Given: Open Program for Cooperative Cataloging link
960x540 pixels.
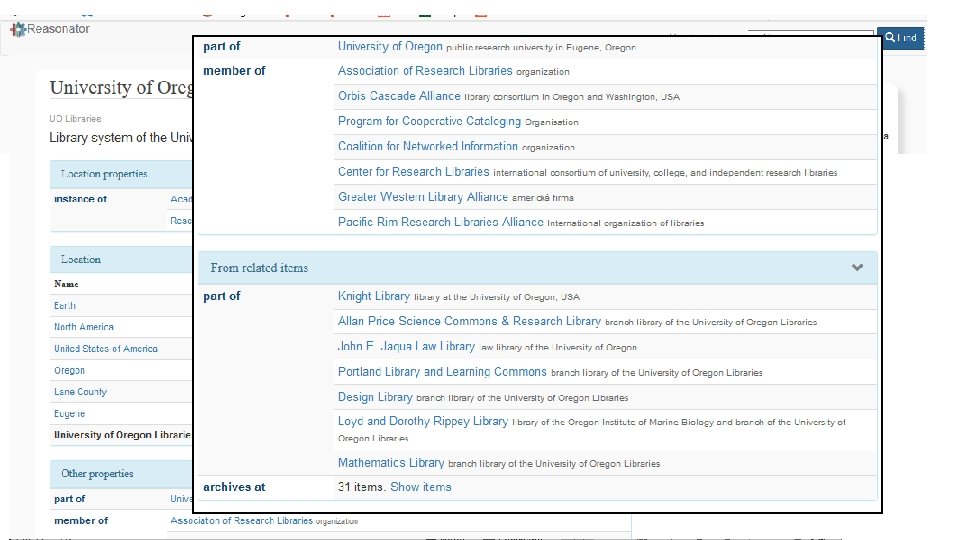Looking at the screenshot, I should point(429,121).
